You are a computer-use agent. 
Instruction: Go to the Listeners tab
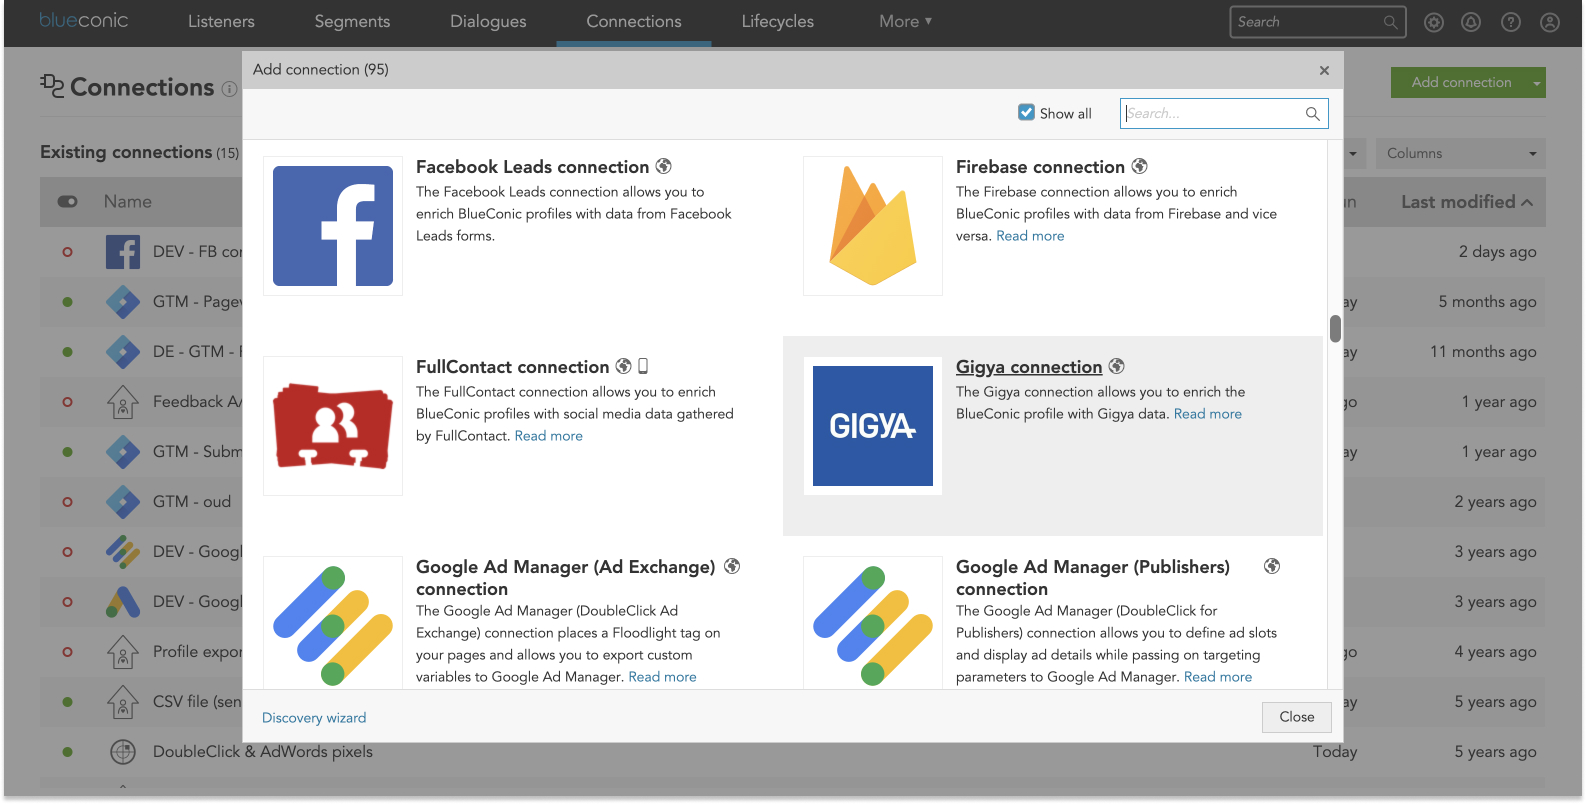(221, 21)
